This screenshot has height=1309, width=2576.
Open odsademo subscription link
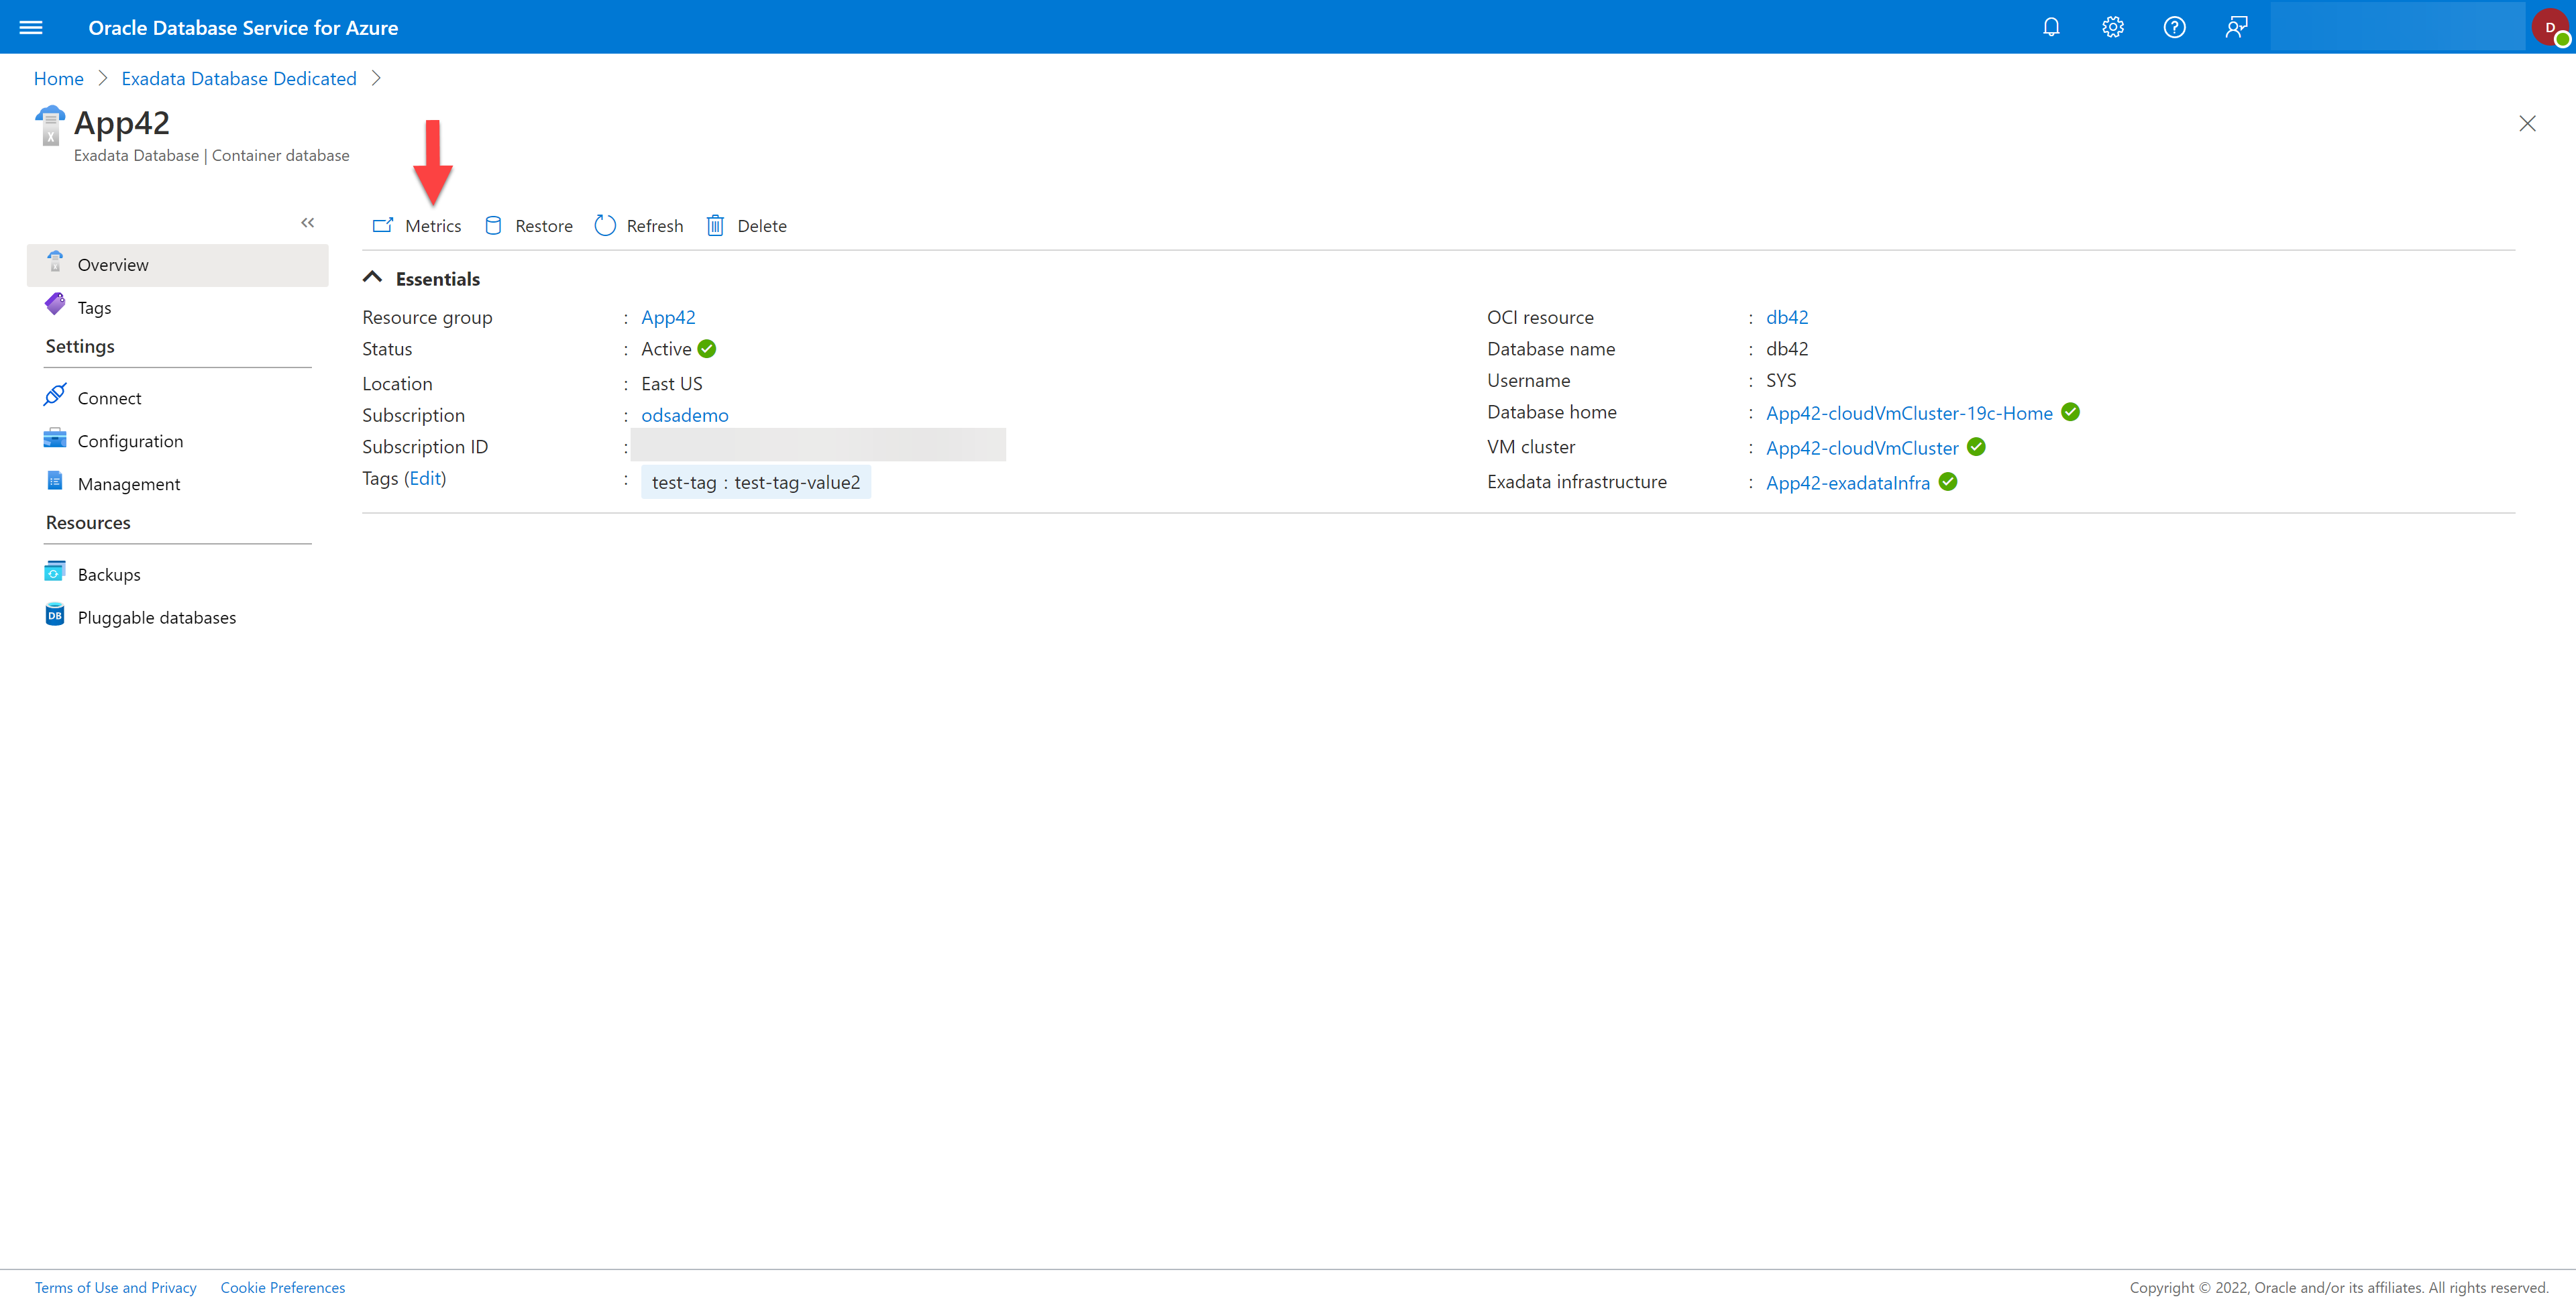pyautogui.click(x=685, y=415)
